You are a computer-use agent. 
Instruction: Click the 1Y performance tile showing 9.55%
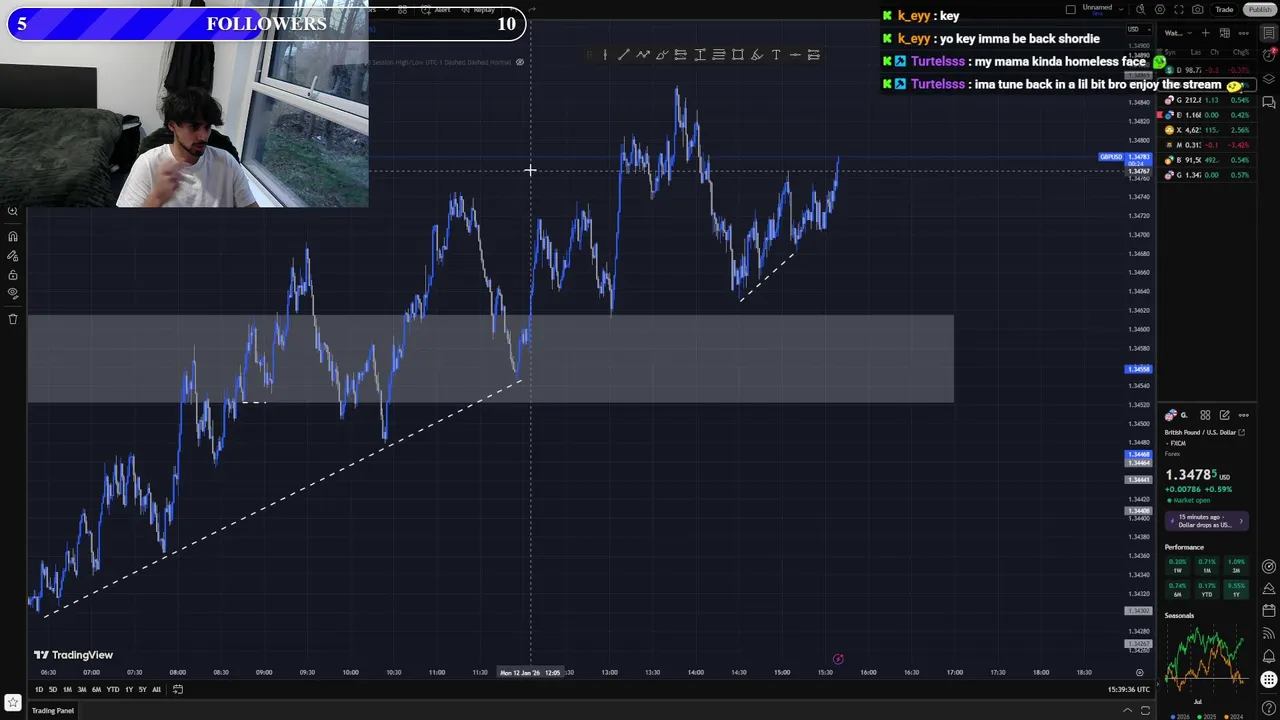pyautogui.click(x=1237, y=590)
